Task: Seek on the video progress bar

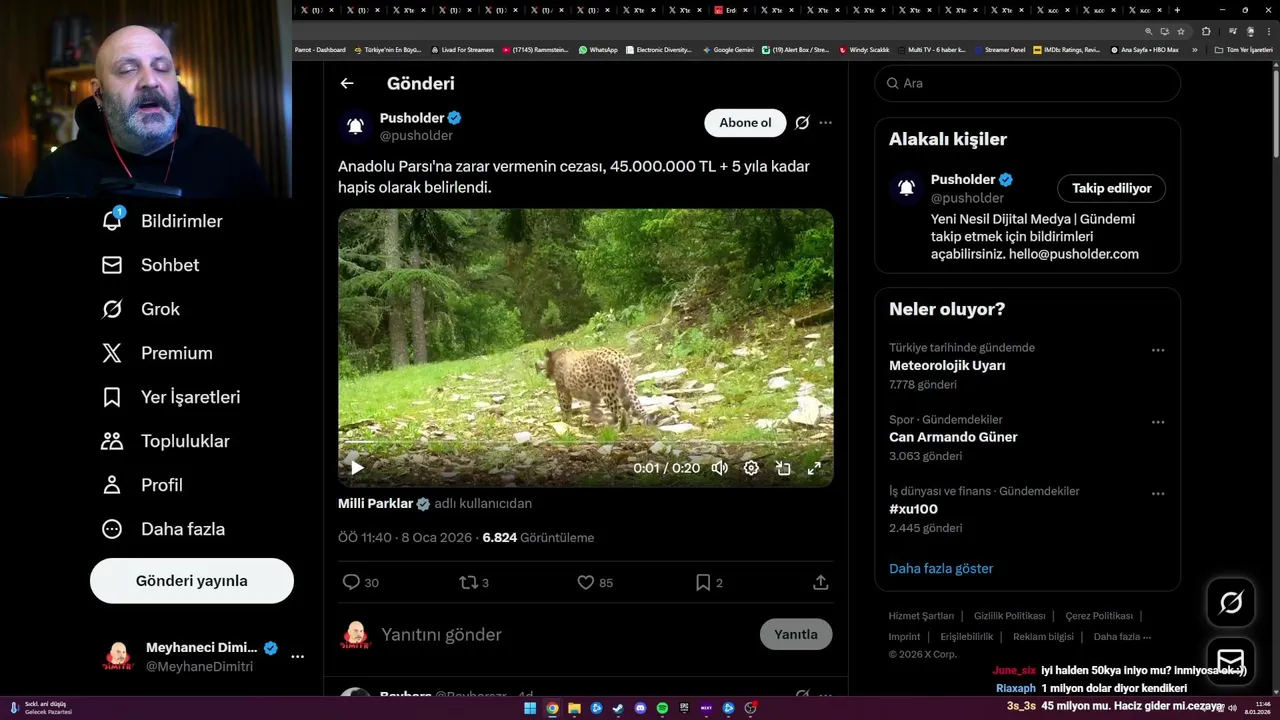Action: (585, 443)
